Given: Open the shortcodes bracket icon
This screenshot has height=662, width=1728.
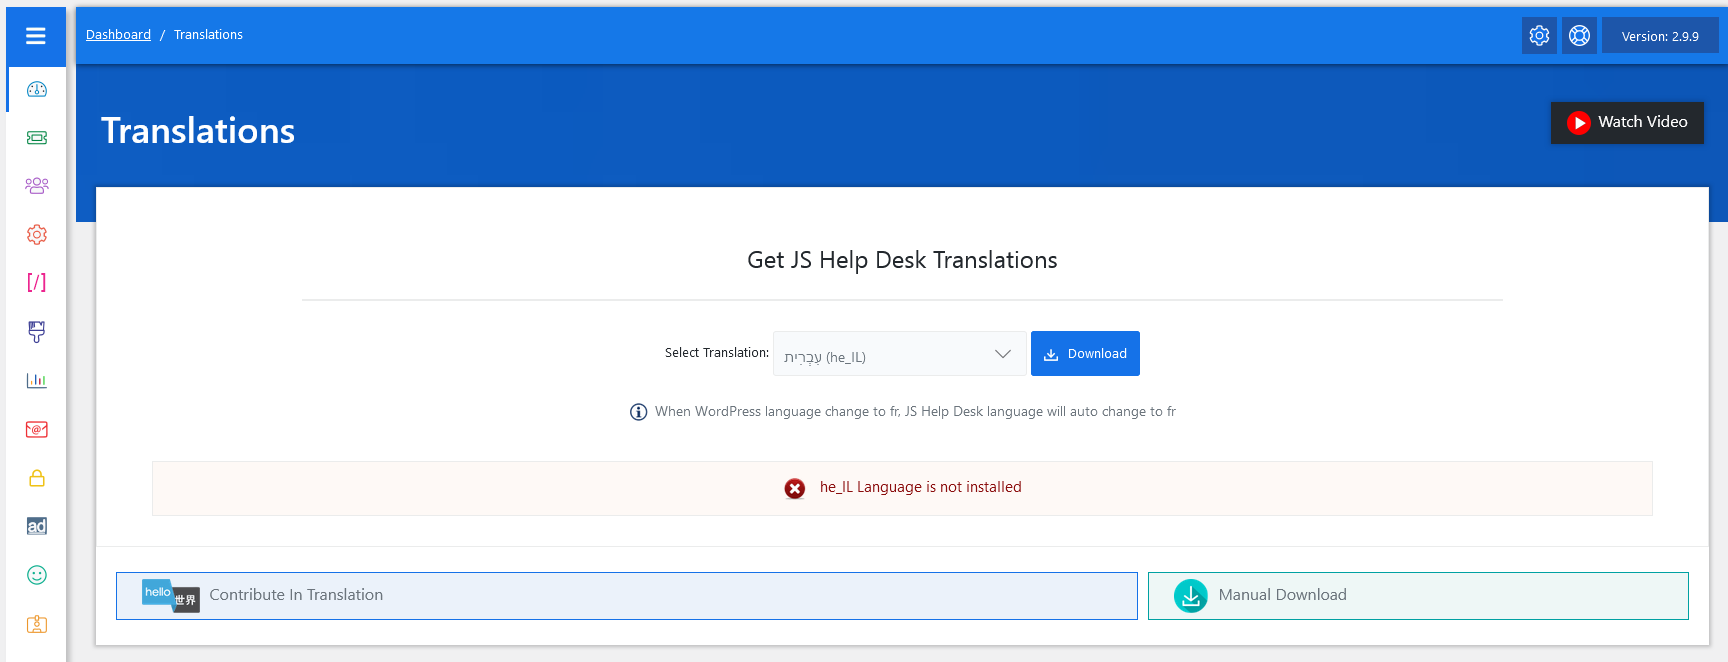Looking at the screenshot, I should [x=37, y=282].
